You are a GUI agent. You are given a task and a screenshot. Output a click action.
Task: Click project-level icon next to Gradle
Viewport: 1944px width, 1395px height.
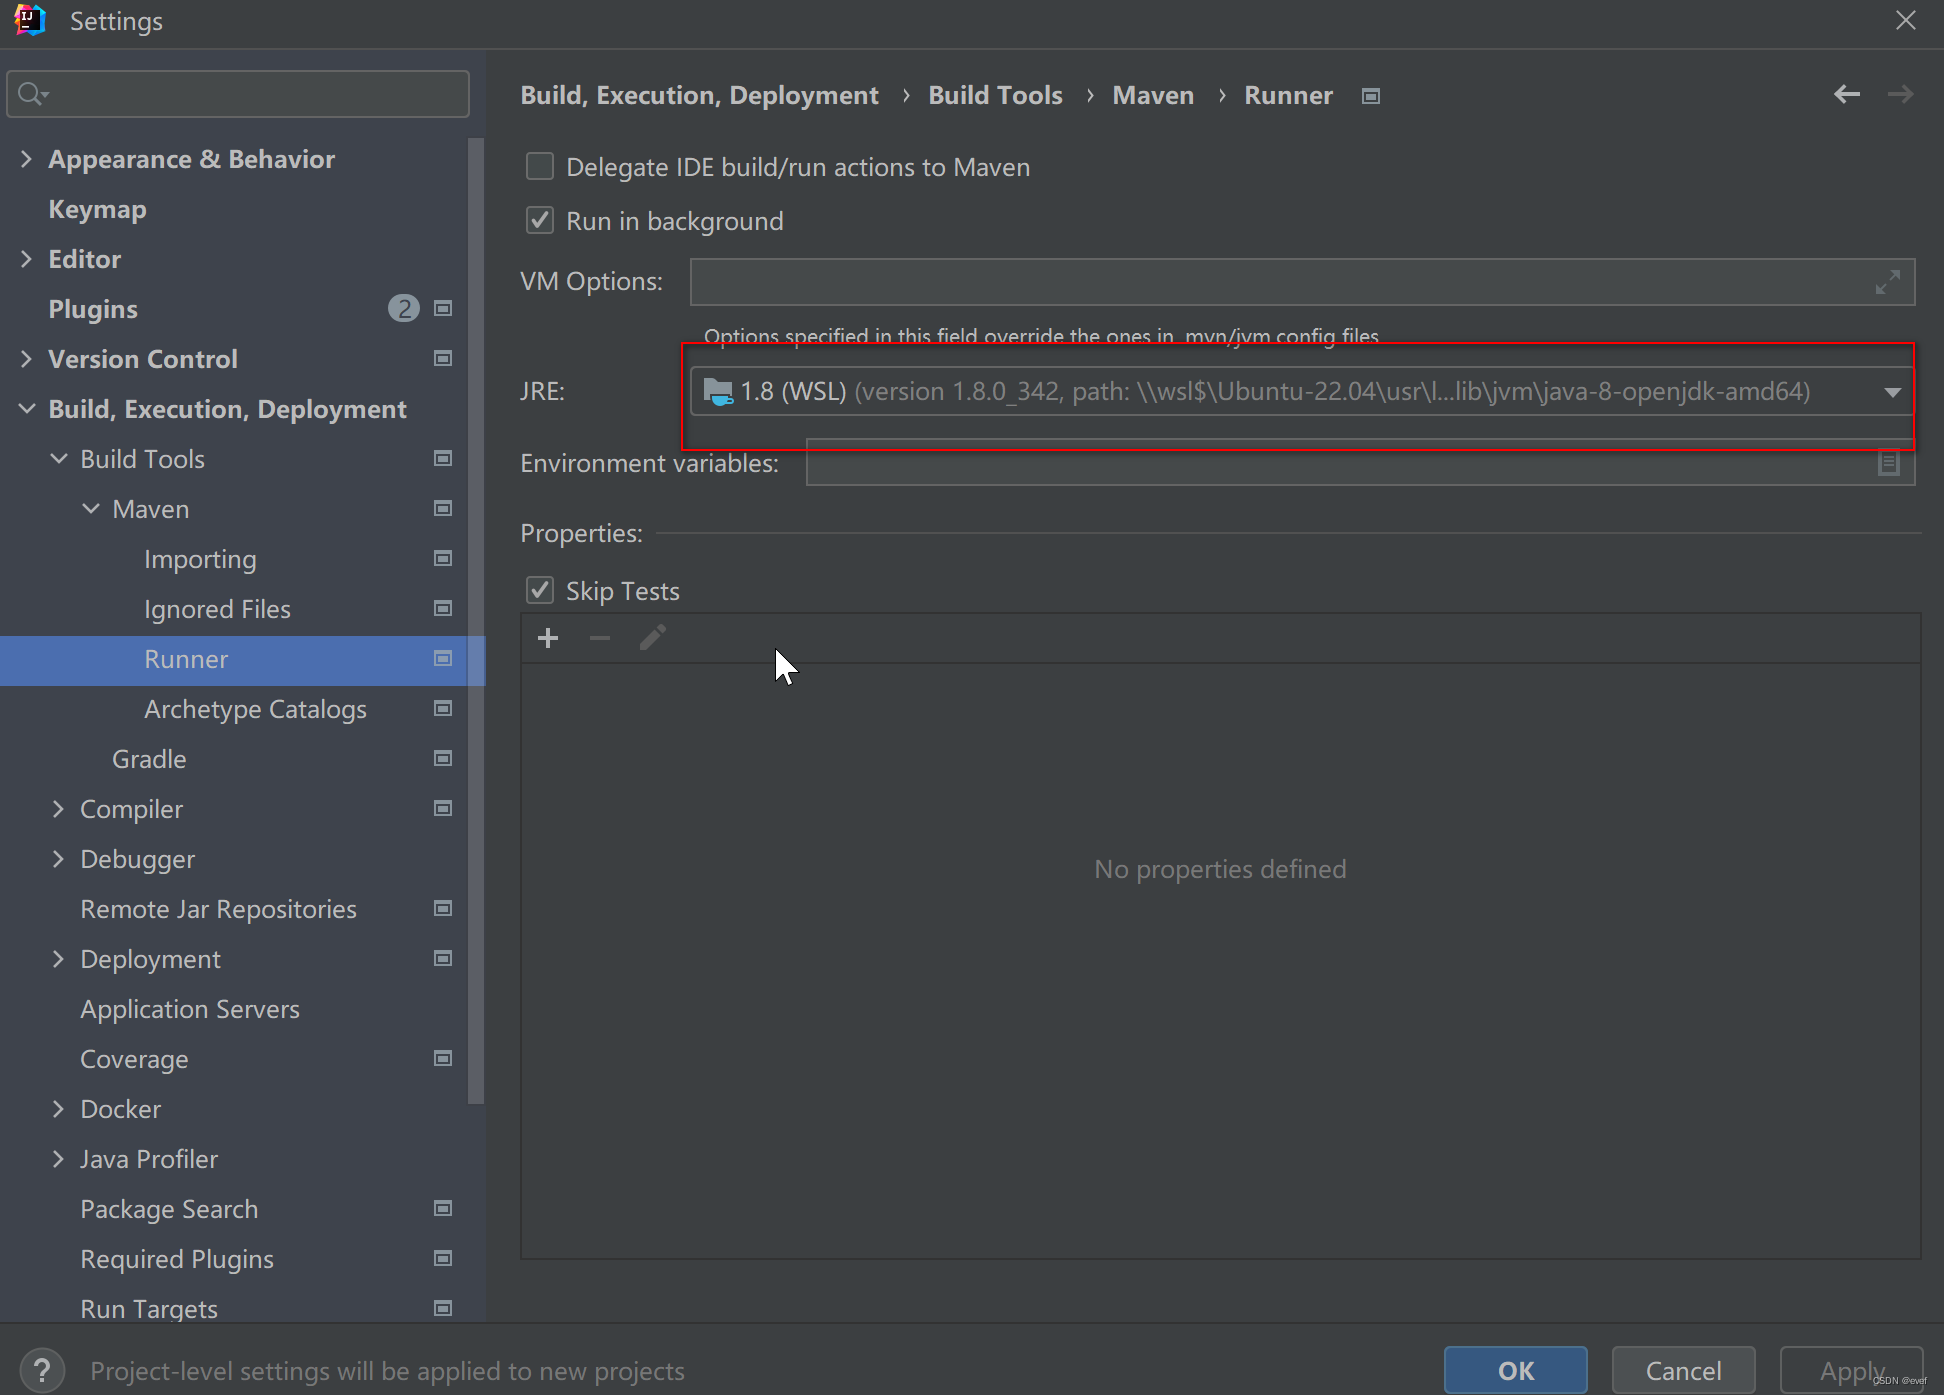443,758
